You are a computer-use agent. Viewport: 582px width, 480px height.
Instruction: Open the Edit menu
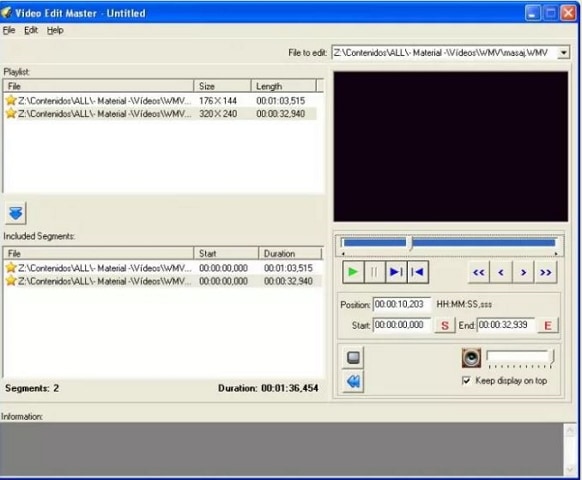pyautogui.click(x=31, y=30)
